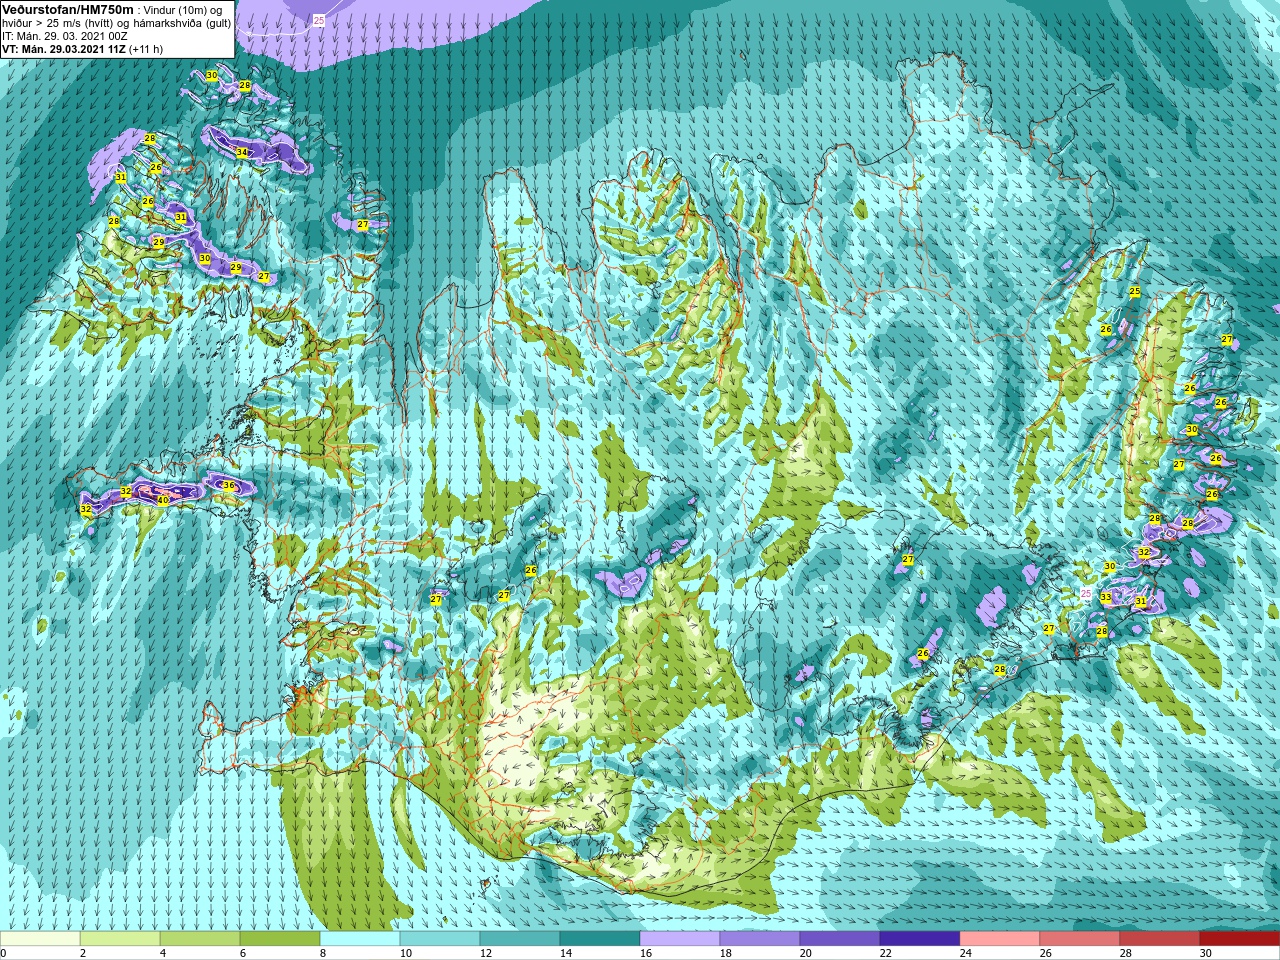1280x960 pixels.
Task: Pick the olive green 6–8 m/s legend swatch
Action: pyautogui.click(x=280, y=938)
